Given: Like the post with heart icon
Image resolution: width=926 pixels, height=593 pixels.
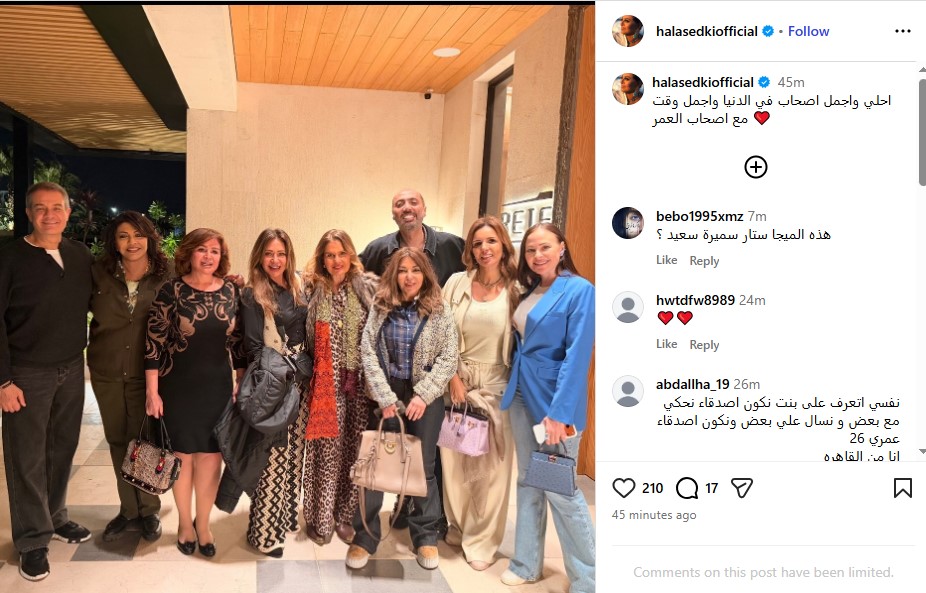Looking at the screenshot, I should click(624, 488).
